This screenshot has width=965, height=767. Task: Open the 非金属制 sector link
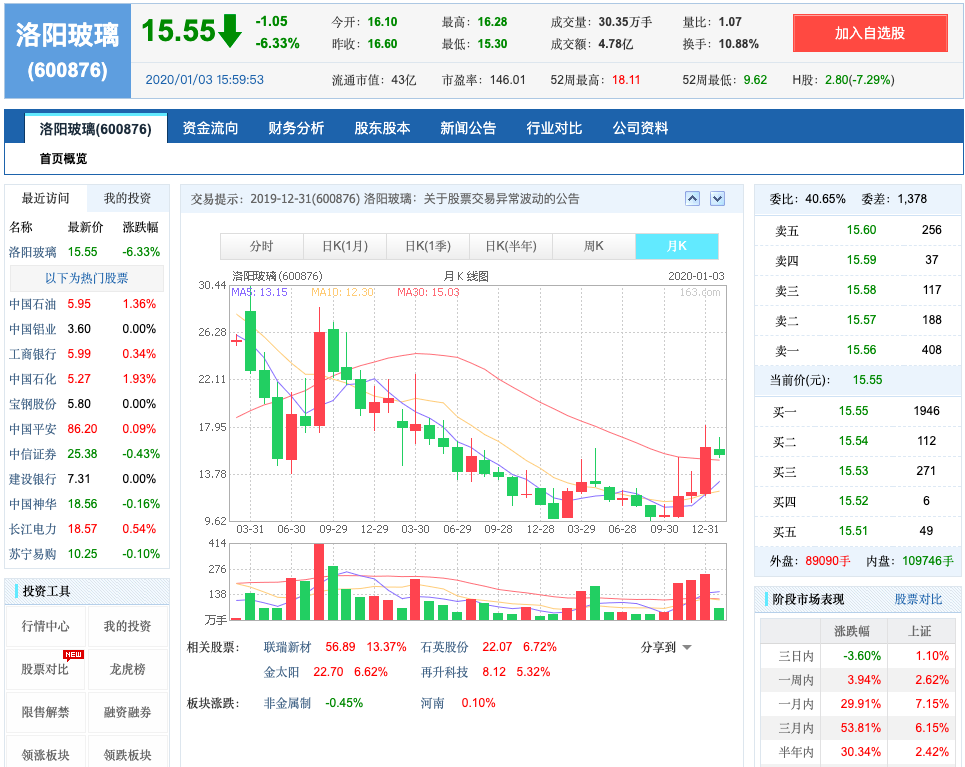click(x=287, y=703)
